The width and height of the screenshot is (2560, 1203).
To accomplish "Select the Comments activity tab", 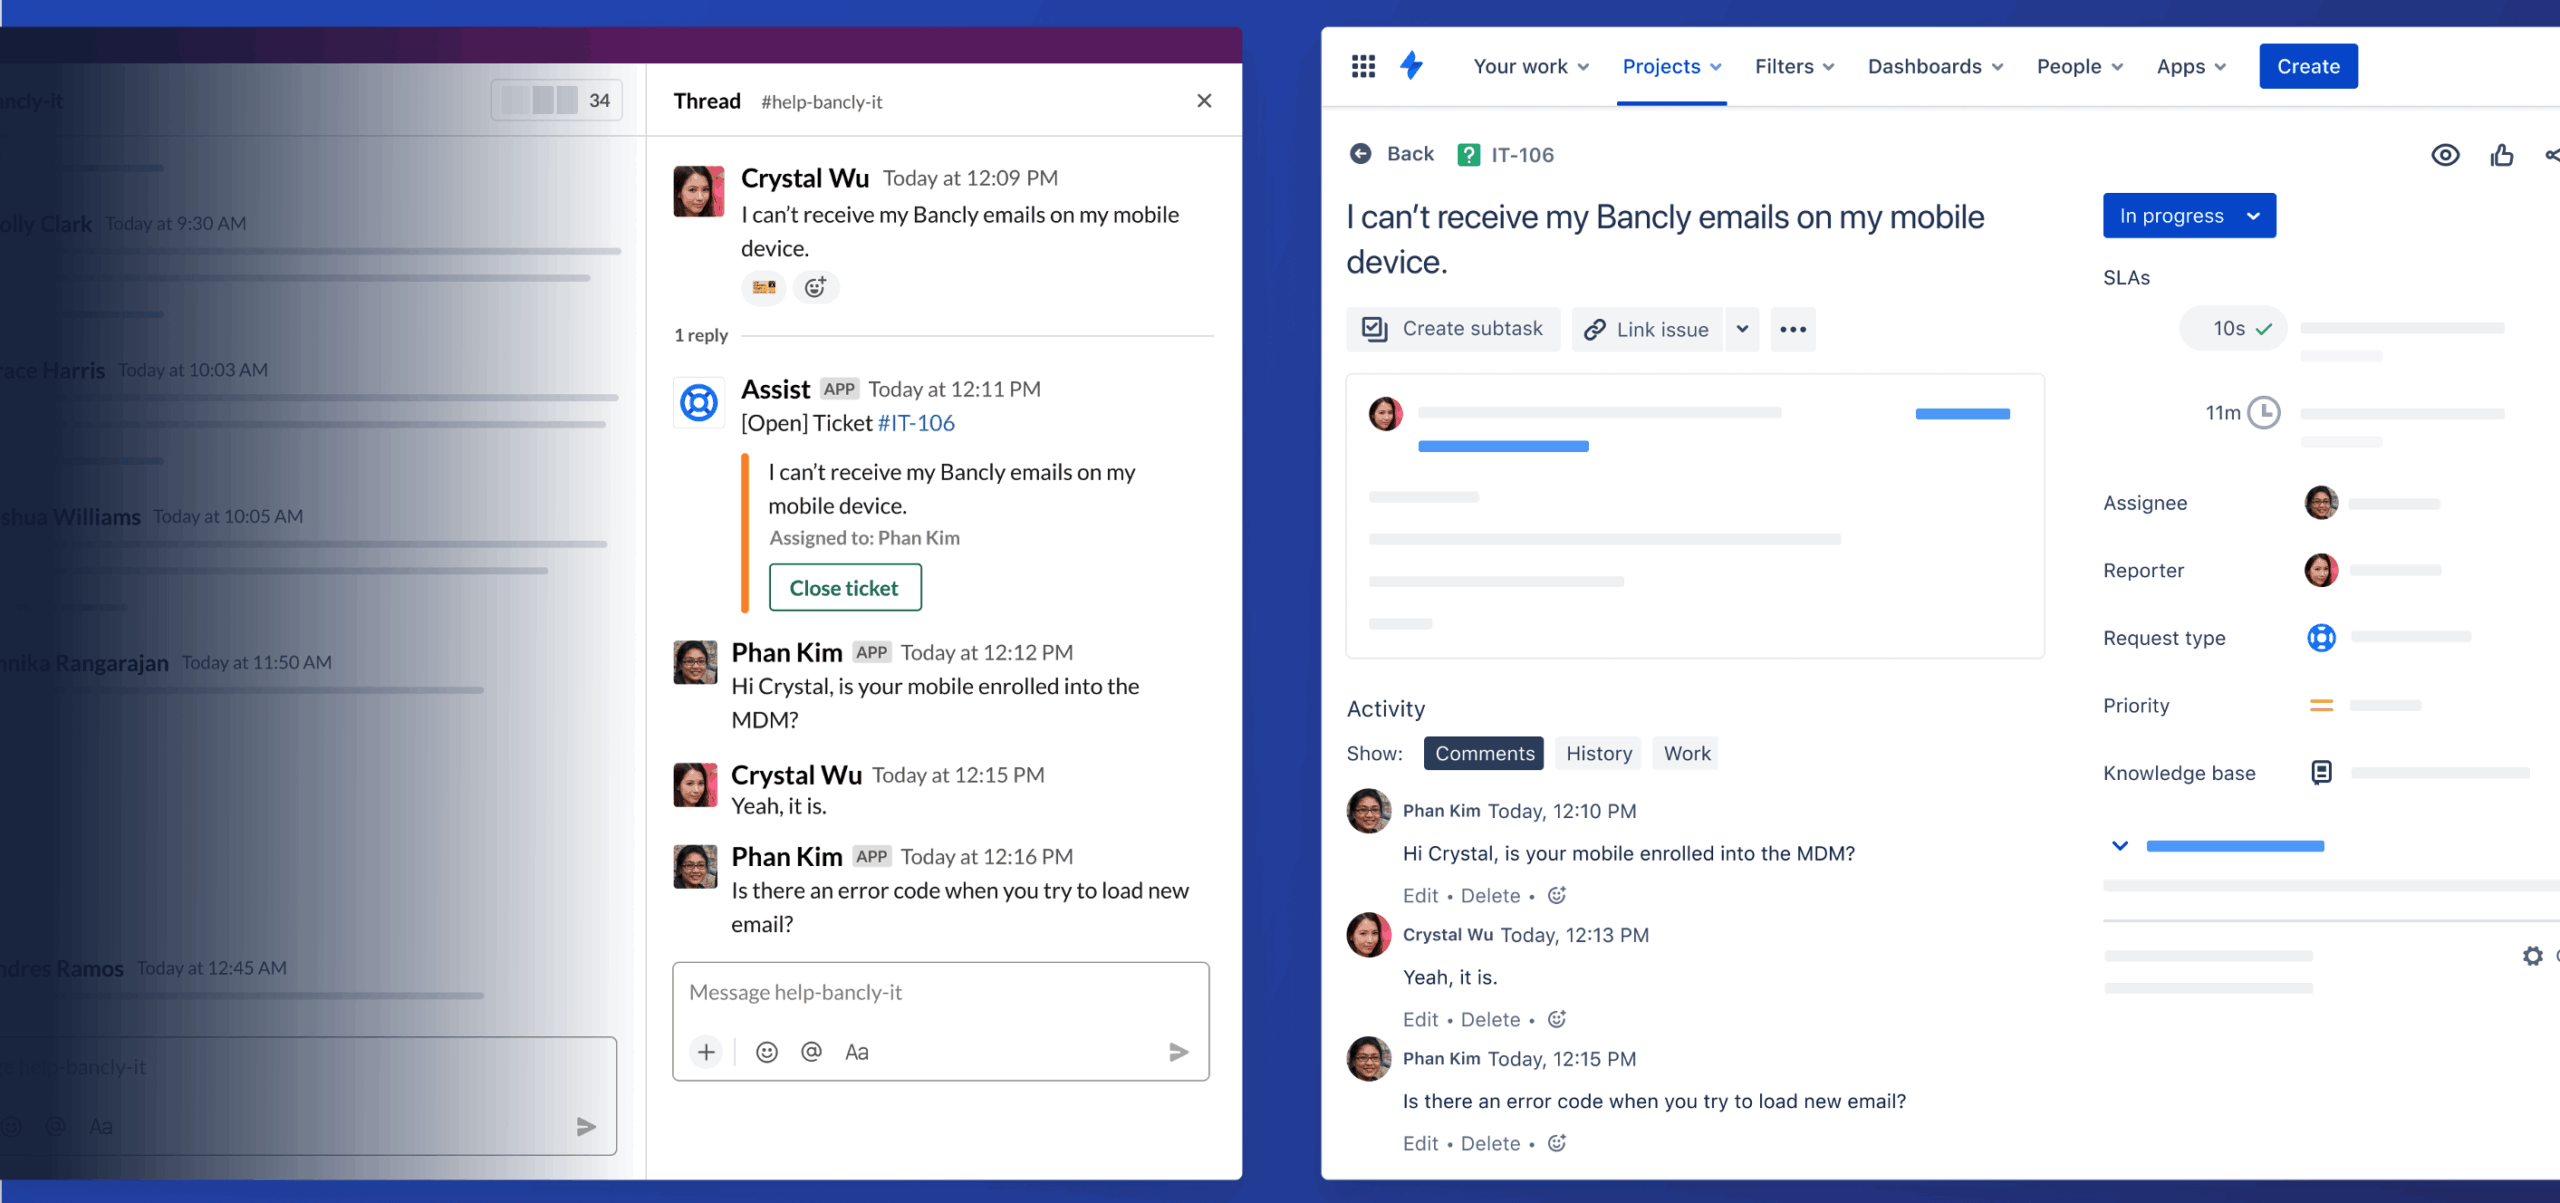I will click(1484, 753).
